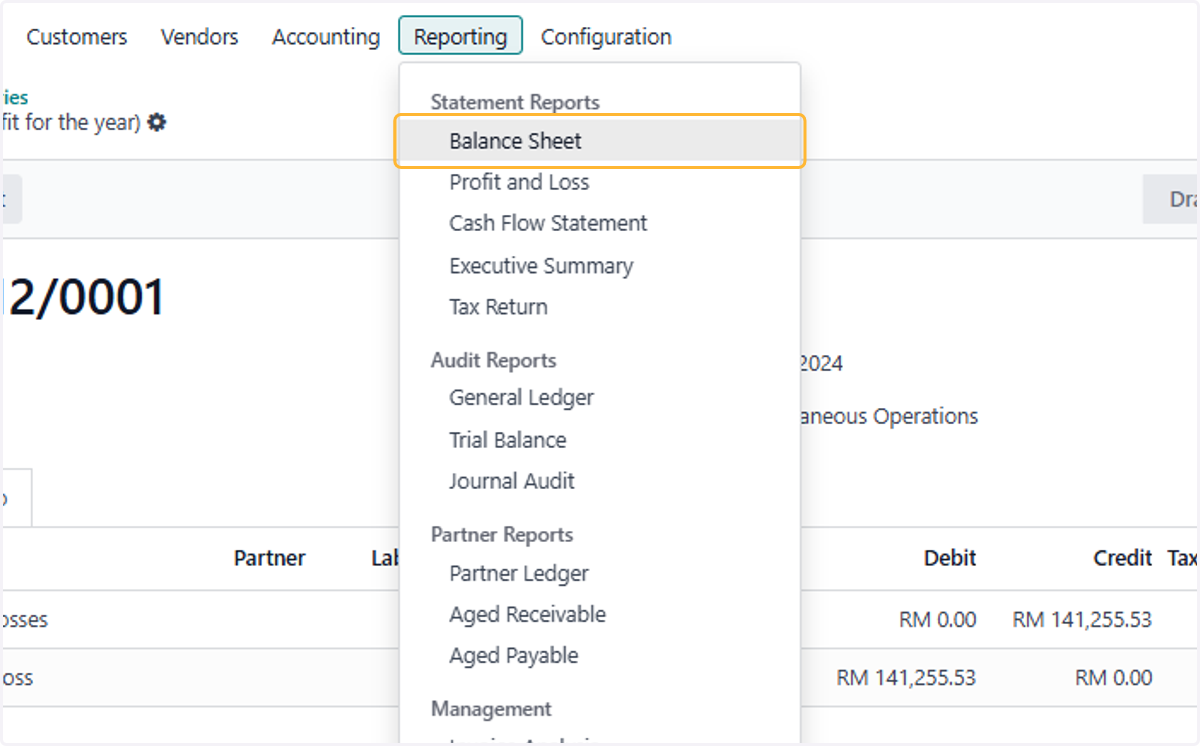Click the entry title ending in 12/0001
The width and height of the screenshot is (1200, 746).
pos(82,297)
